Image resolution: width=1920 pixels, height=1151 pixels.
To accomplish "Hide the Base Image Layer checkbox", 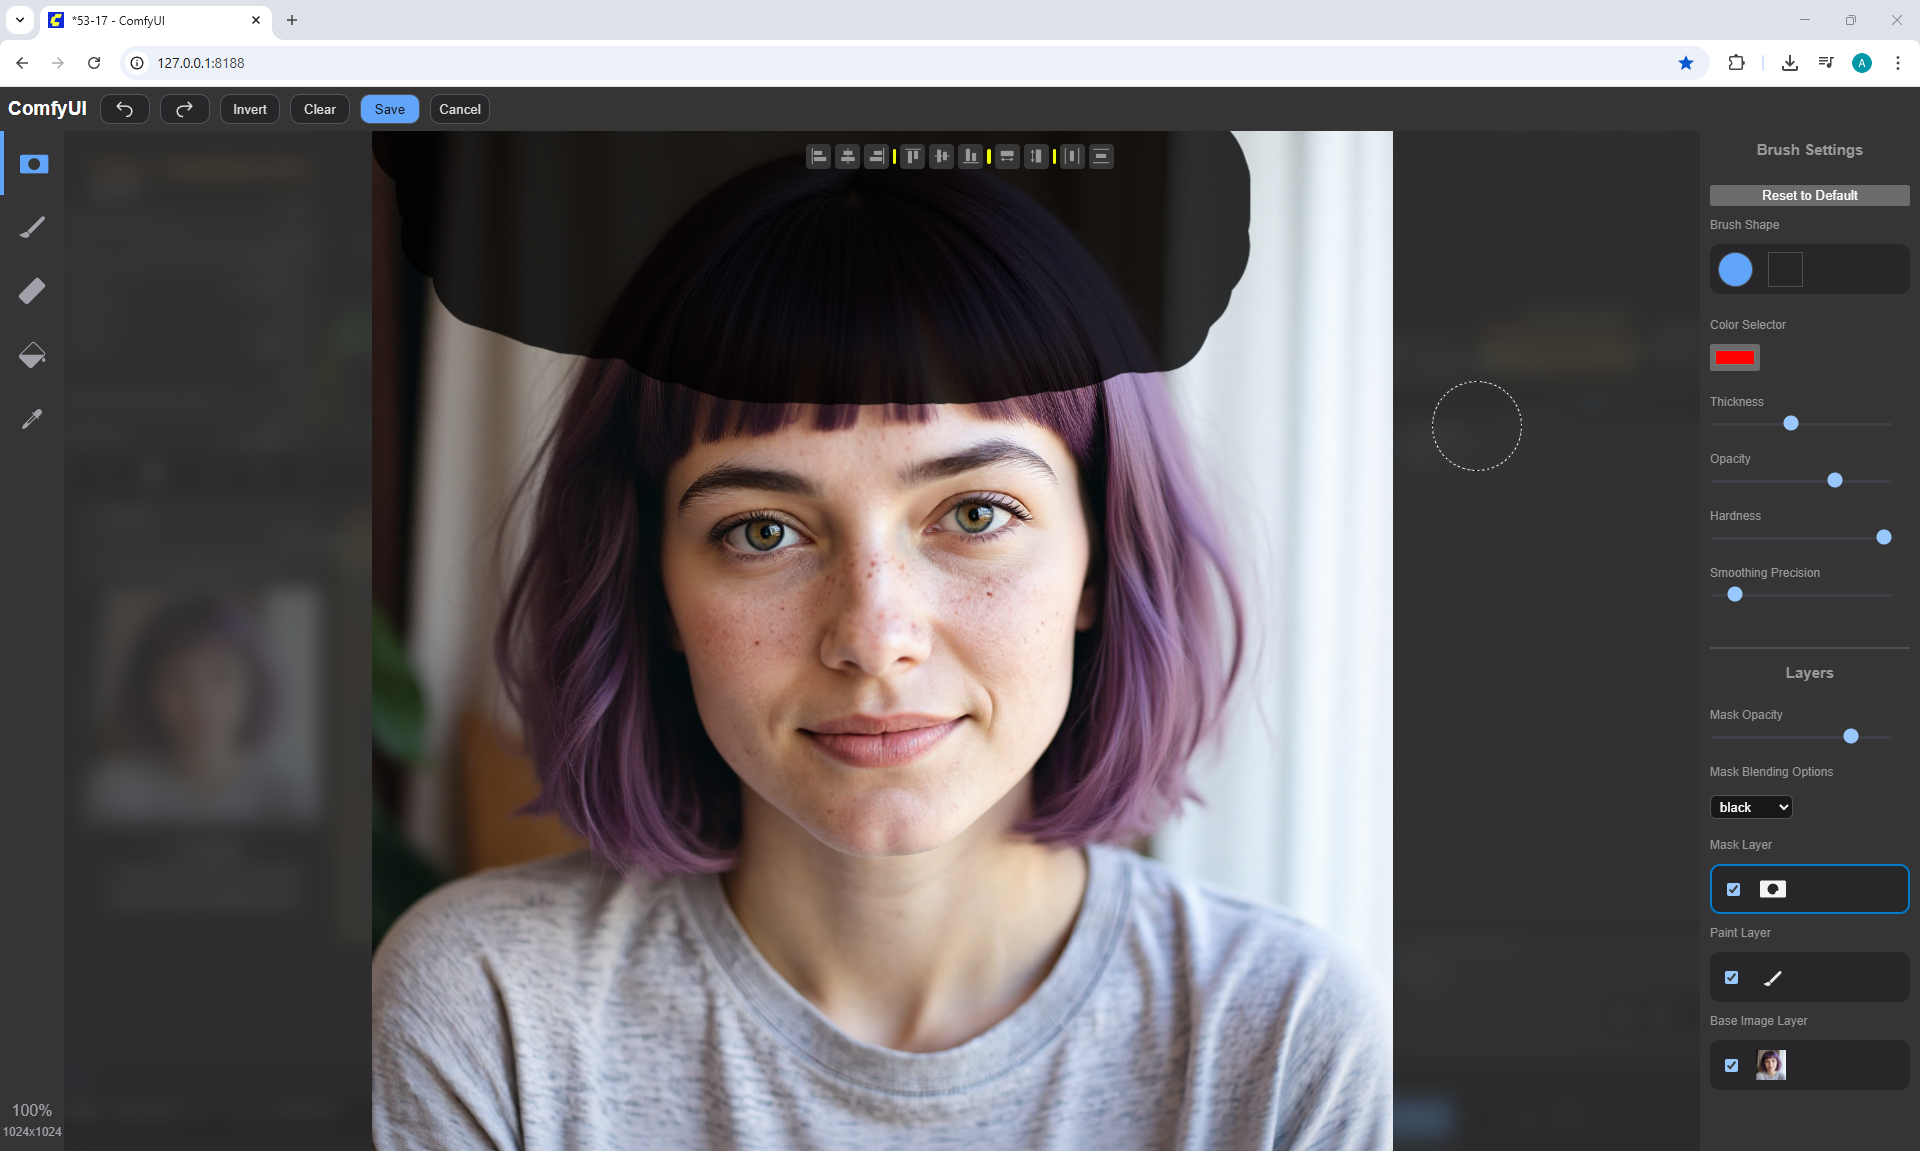I will coord(1731,1065).
